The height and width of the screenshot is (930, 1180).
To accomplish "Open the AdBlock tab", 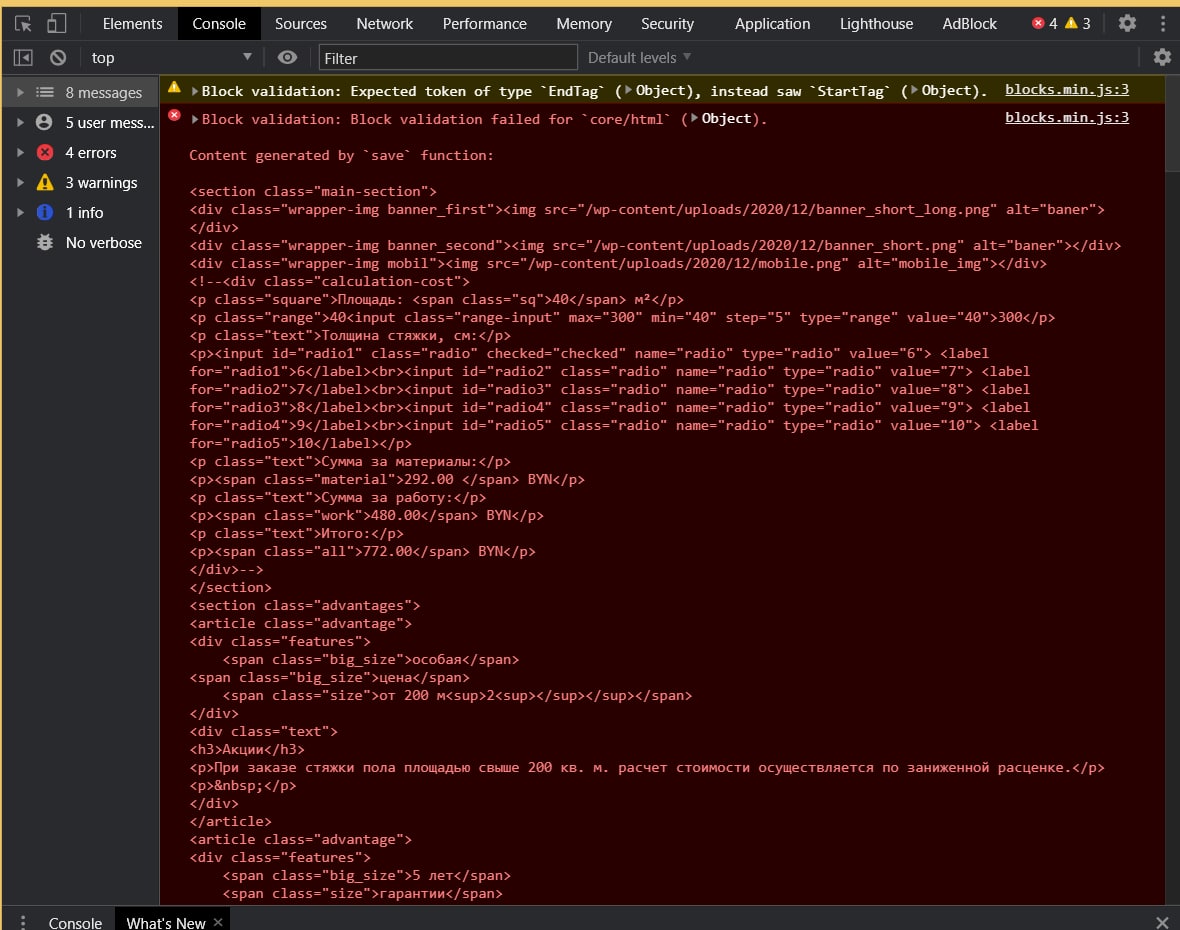I will pos(970,24).
